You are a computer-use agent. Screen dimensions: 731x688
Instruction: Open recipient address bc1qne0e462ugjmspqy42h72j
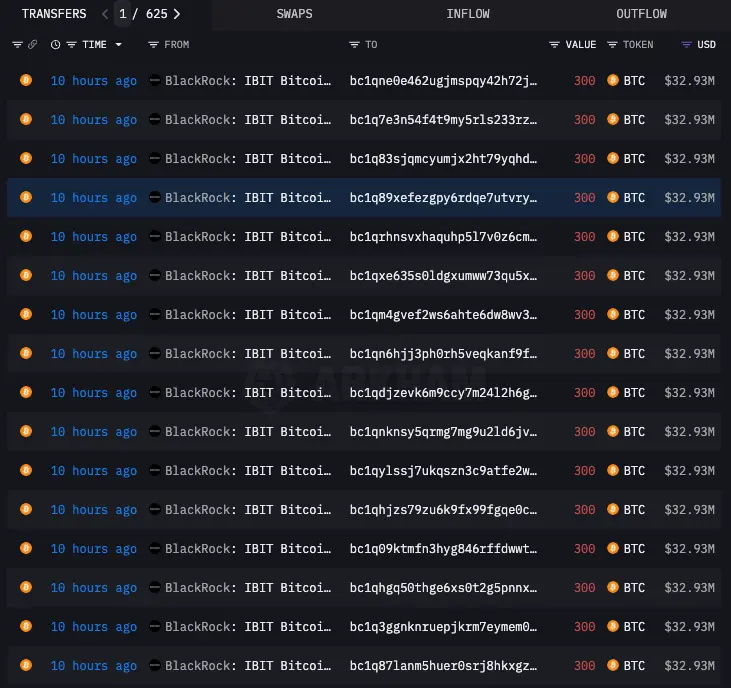(443, 81)
